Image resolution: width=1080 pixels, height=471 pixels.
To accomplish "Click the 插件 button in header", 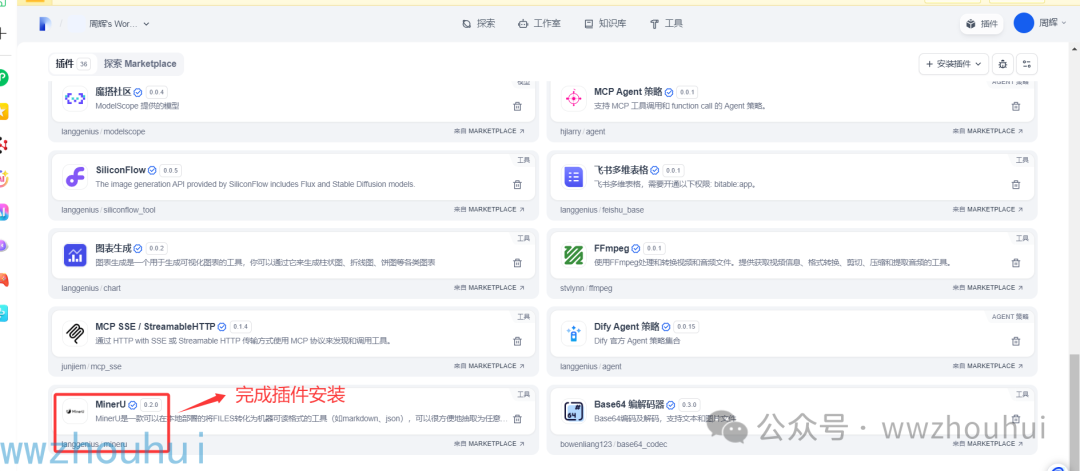I will (x=981, y=23).
